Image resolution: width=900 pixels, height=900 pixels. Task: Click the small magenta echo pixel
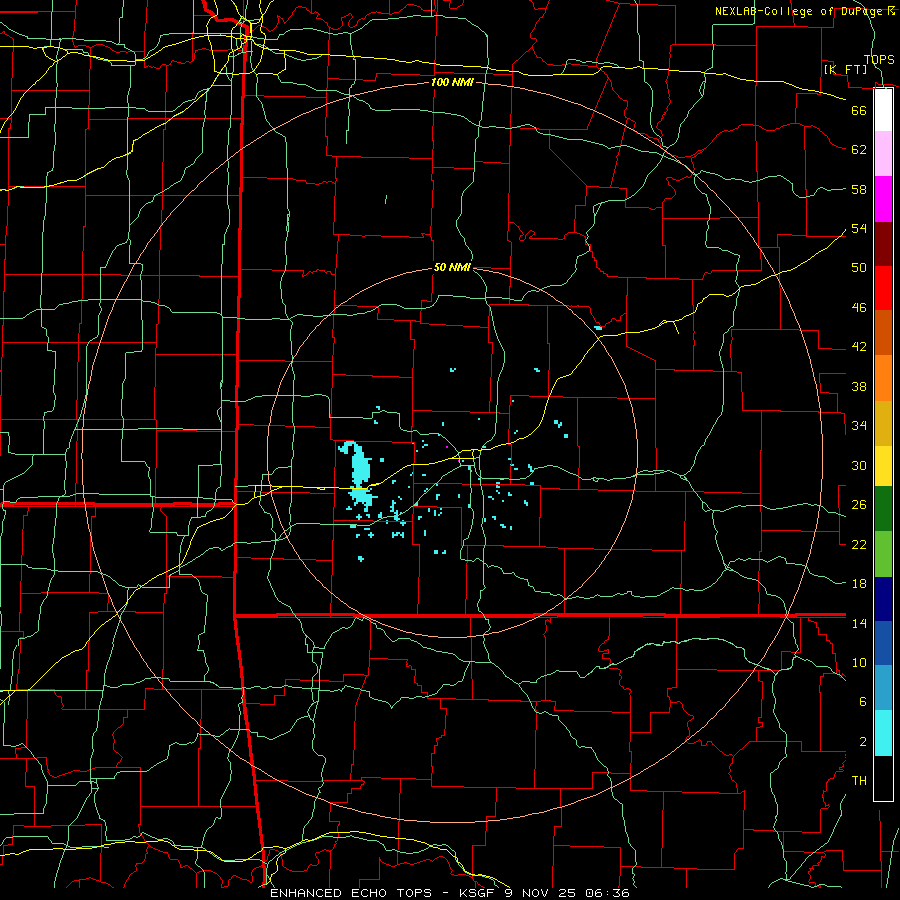click(x=447, y=447)
